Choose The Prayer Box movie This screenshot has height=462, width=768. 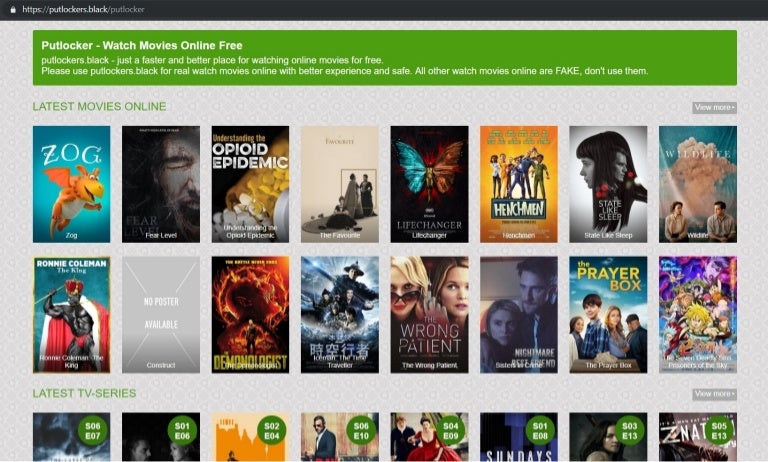(x=608, y=314)
